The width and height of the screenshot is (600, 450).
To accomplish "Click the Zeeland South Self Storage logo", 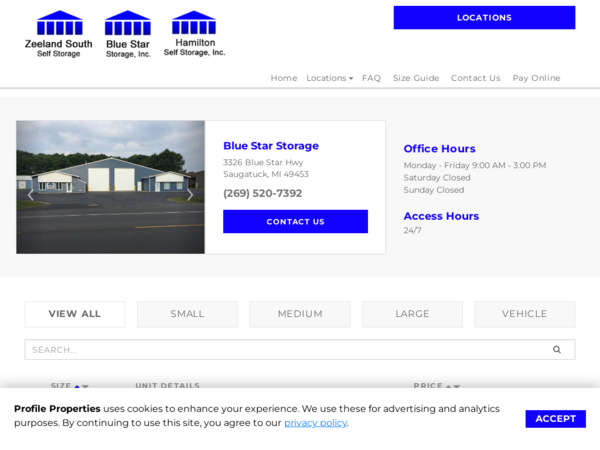I will pos(59,34).
